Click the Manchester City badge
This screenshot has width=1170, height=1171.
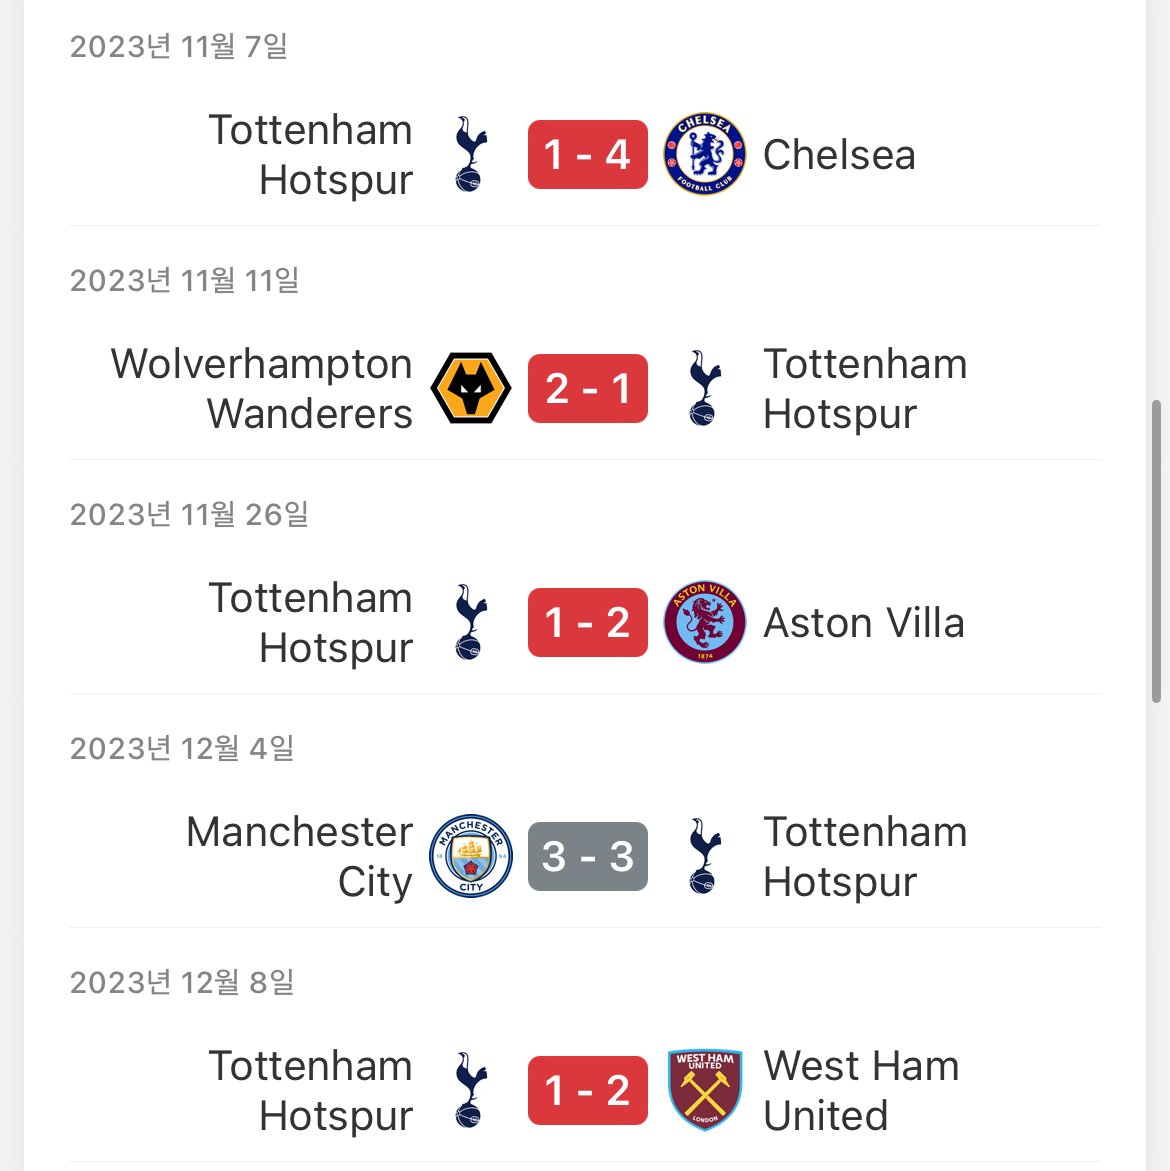click(470, 856)
